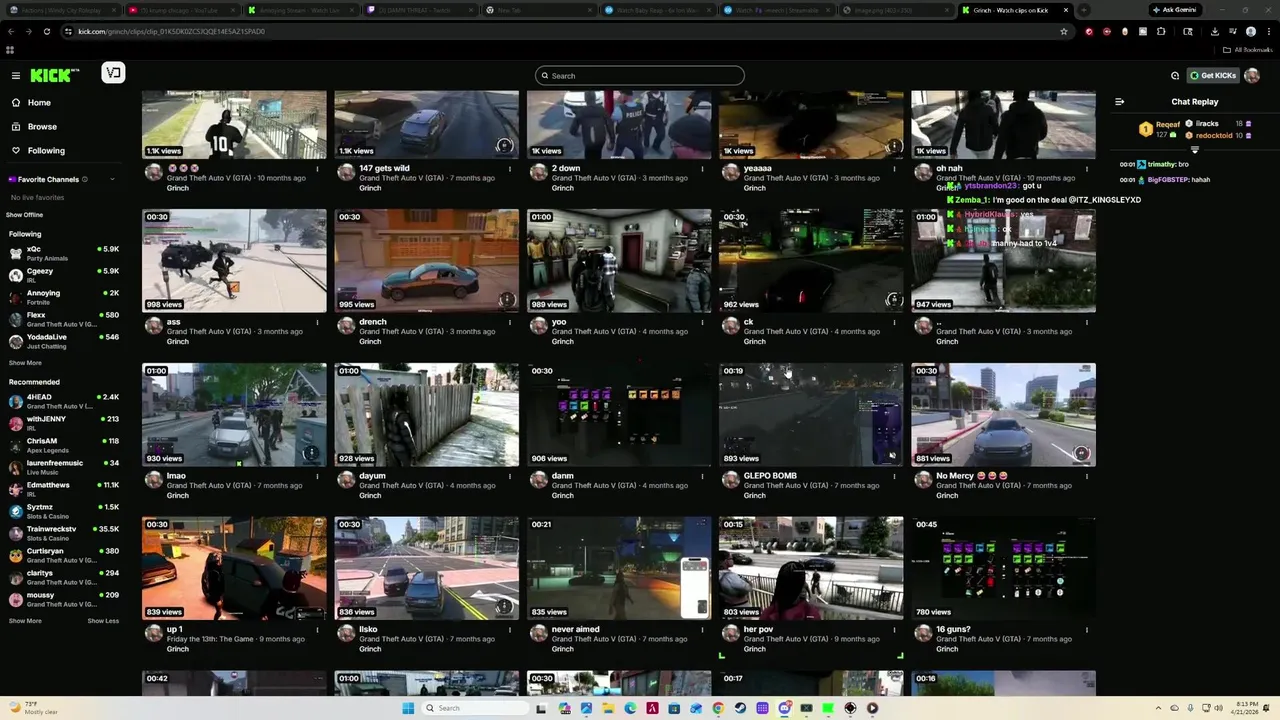This screenshot has width=1280, height=720.
Task: Open Chrome three-dot menu
Action: 1268,31
